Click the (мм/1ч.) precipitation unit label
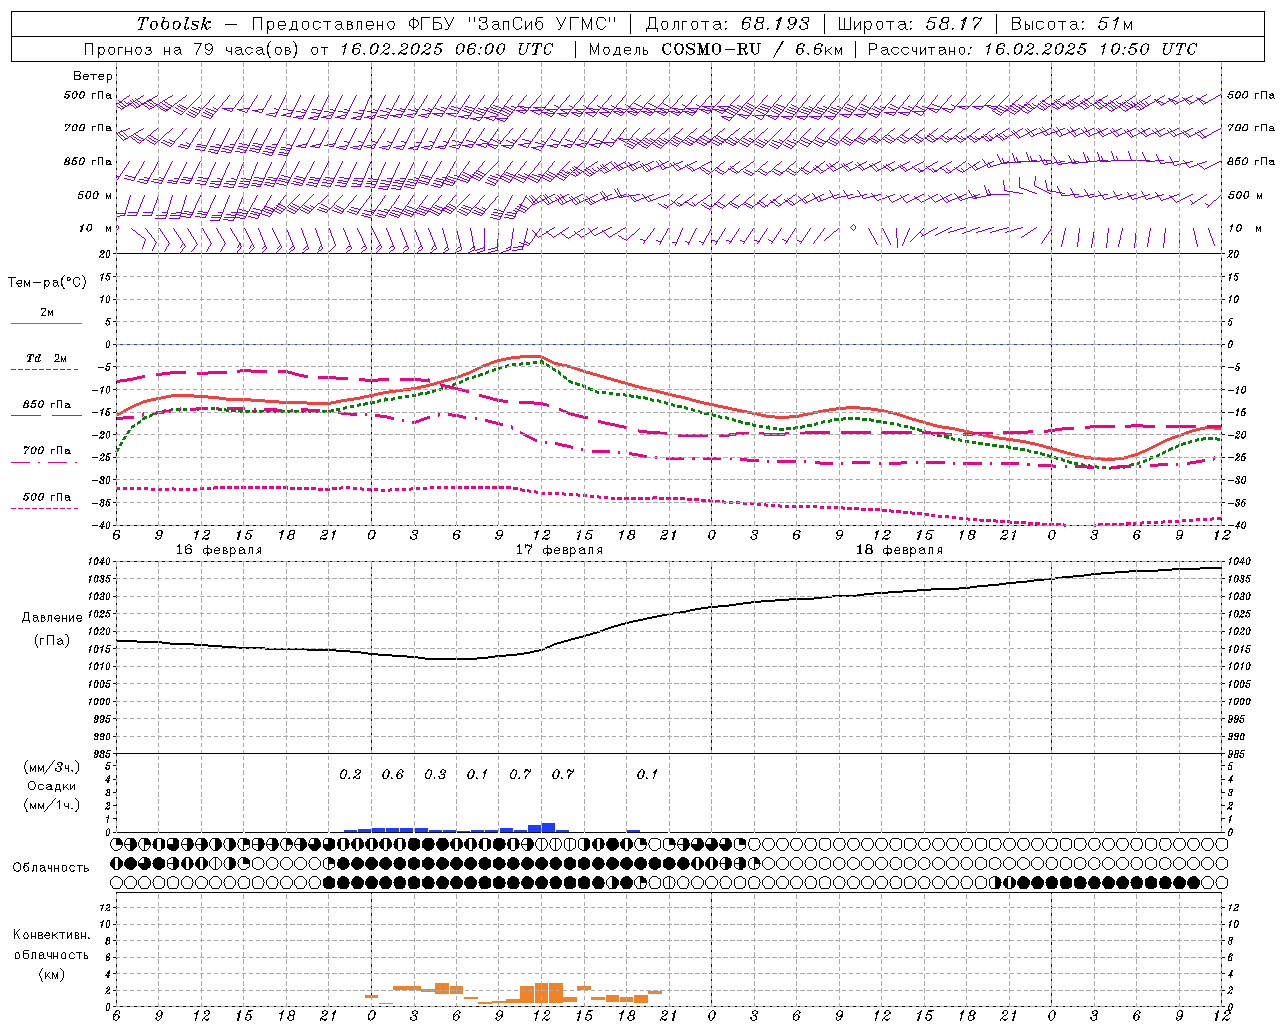The width and height of the screenshot is (1280, 1024). (52, 805)
